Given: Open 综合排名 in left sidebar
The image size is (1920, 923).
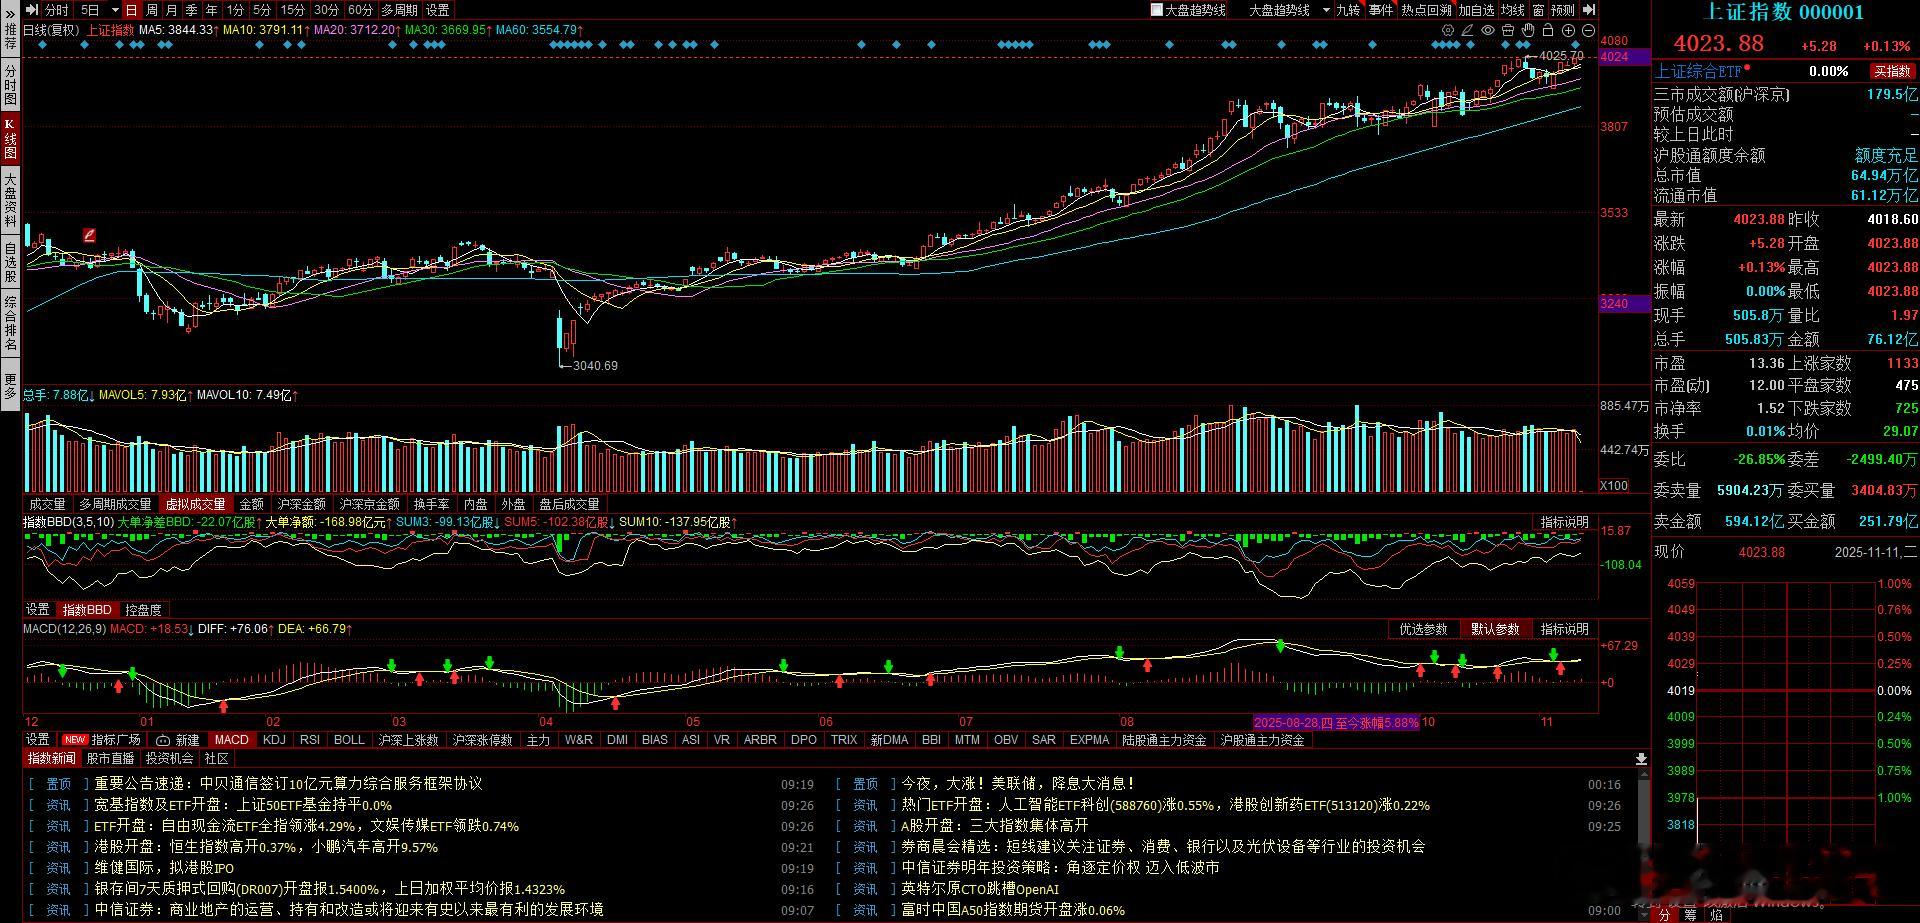Looking at the screenshot, I should [x=10, y=323].
